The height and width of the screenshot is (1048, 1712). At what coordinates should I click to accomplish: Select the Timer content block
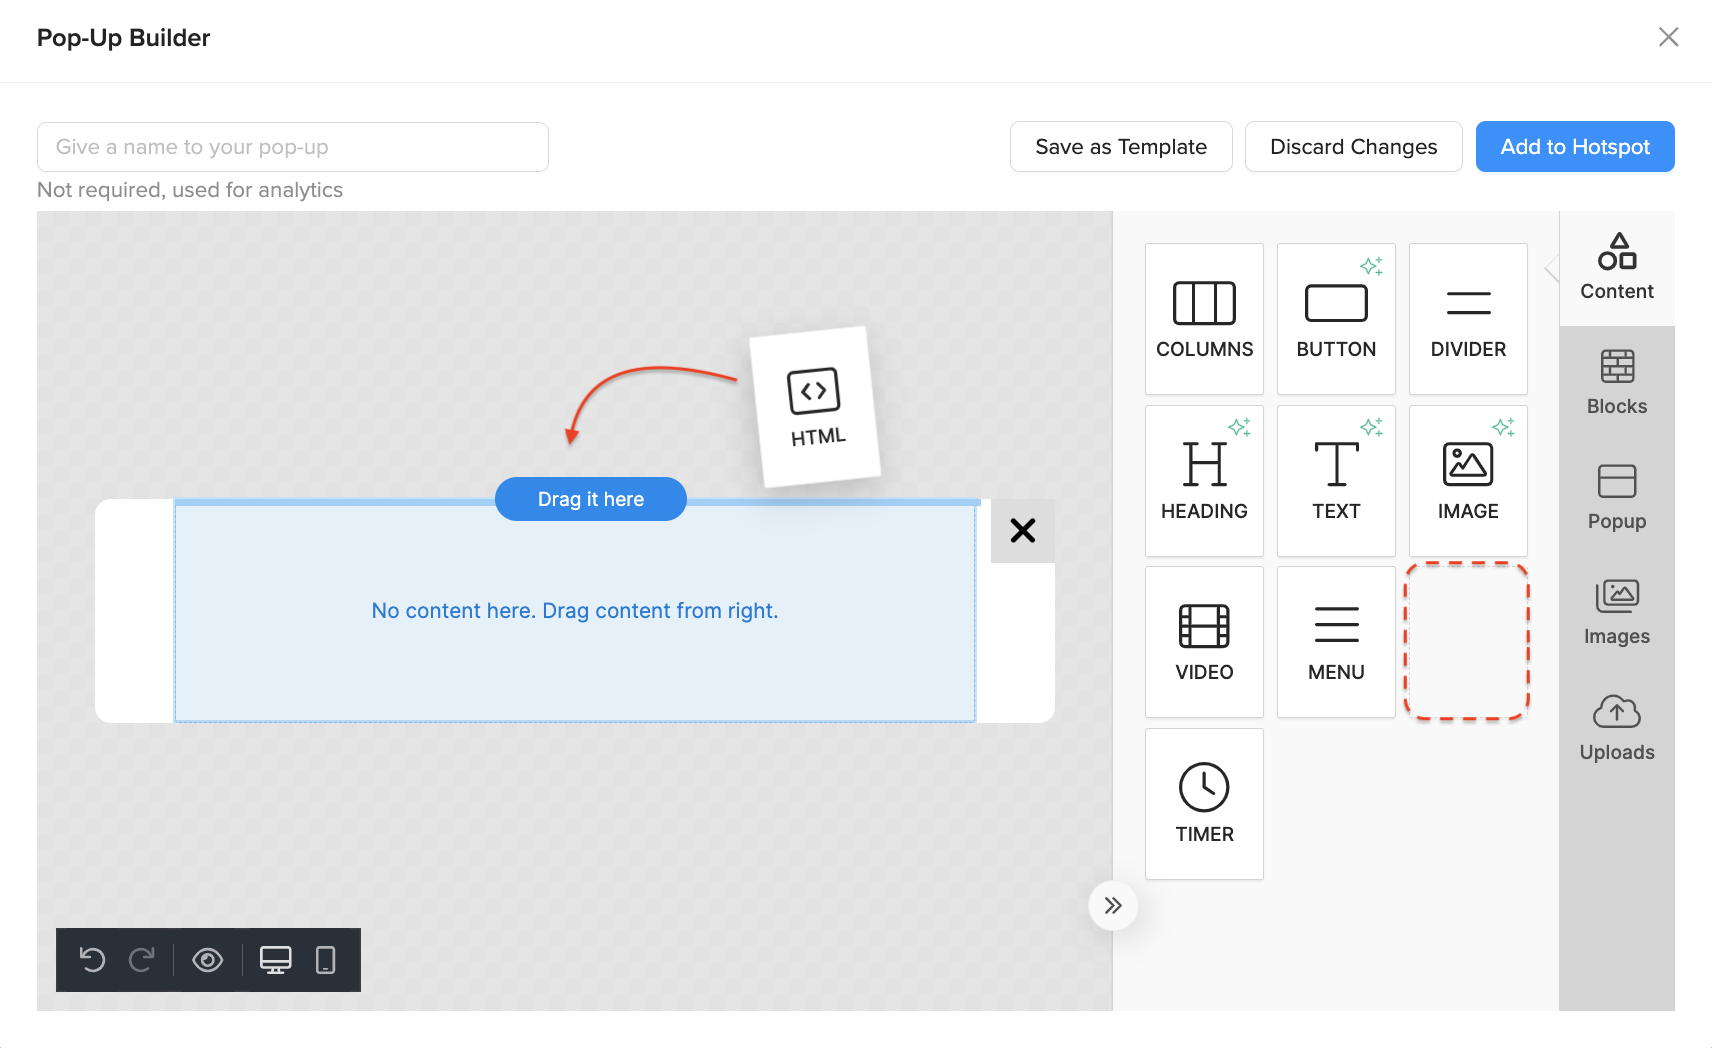point(1204,804)
